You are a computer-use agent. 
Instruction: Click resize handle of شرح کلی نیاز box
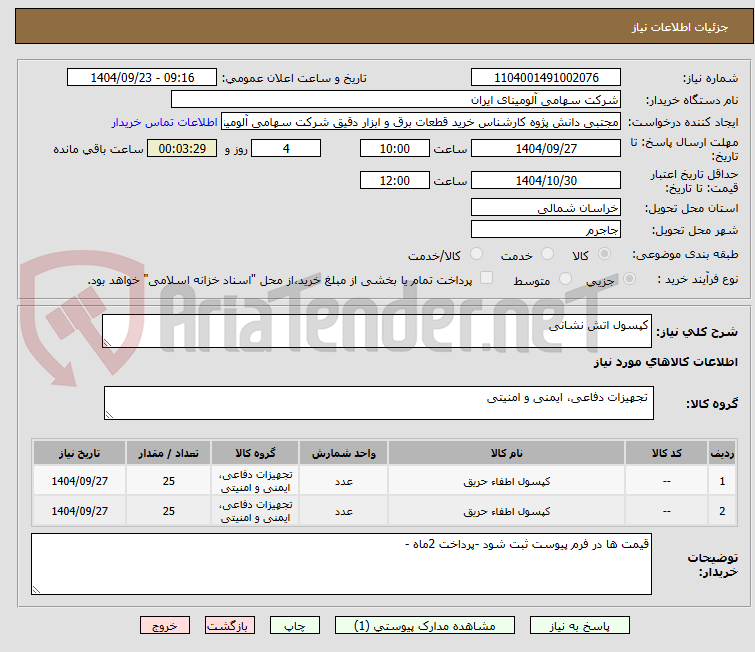[x=107, y=342]
